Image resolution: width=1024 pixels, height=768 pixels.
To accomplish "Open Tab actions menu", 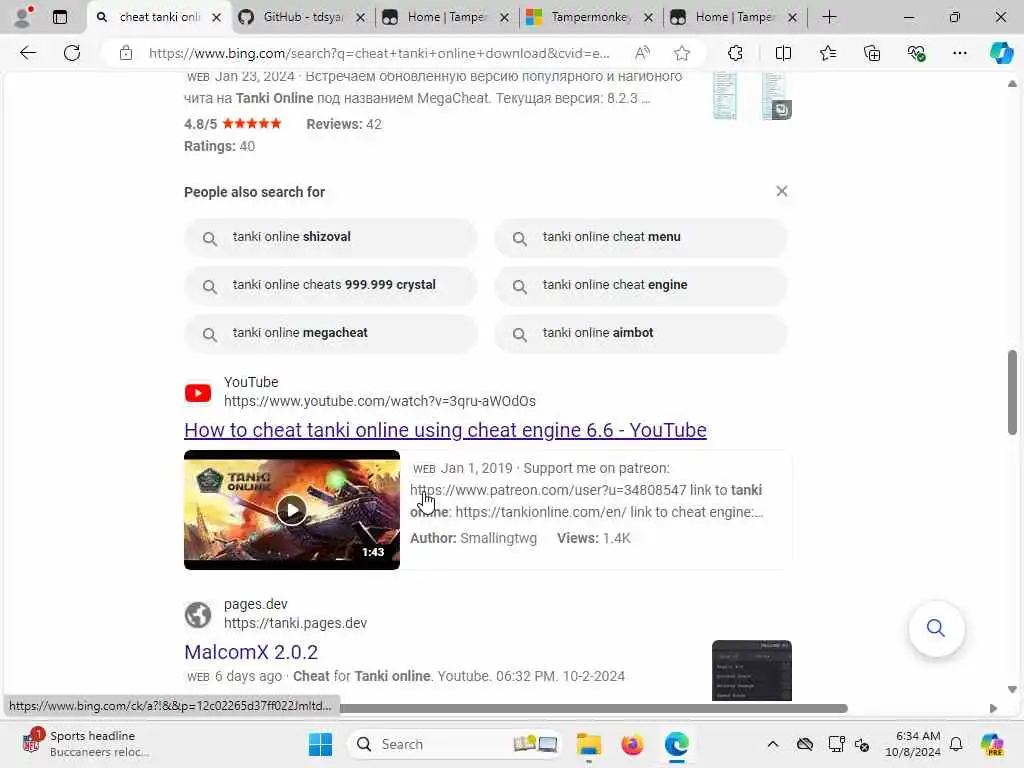I will coord(59,17).
